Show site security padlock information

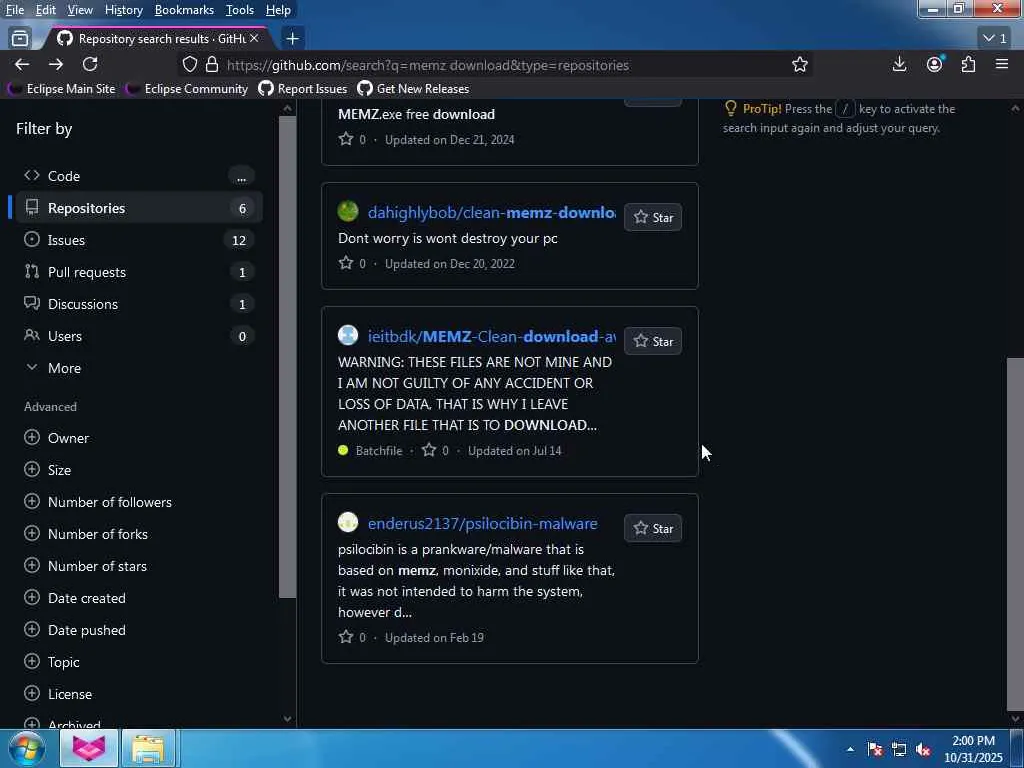tap(212, 65)
